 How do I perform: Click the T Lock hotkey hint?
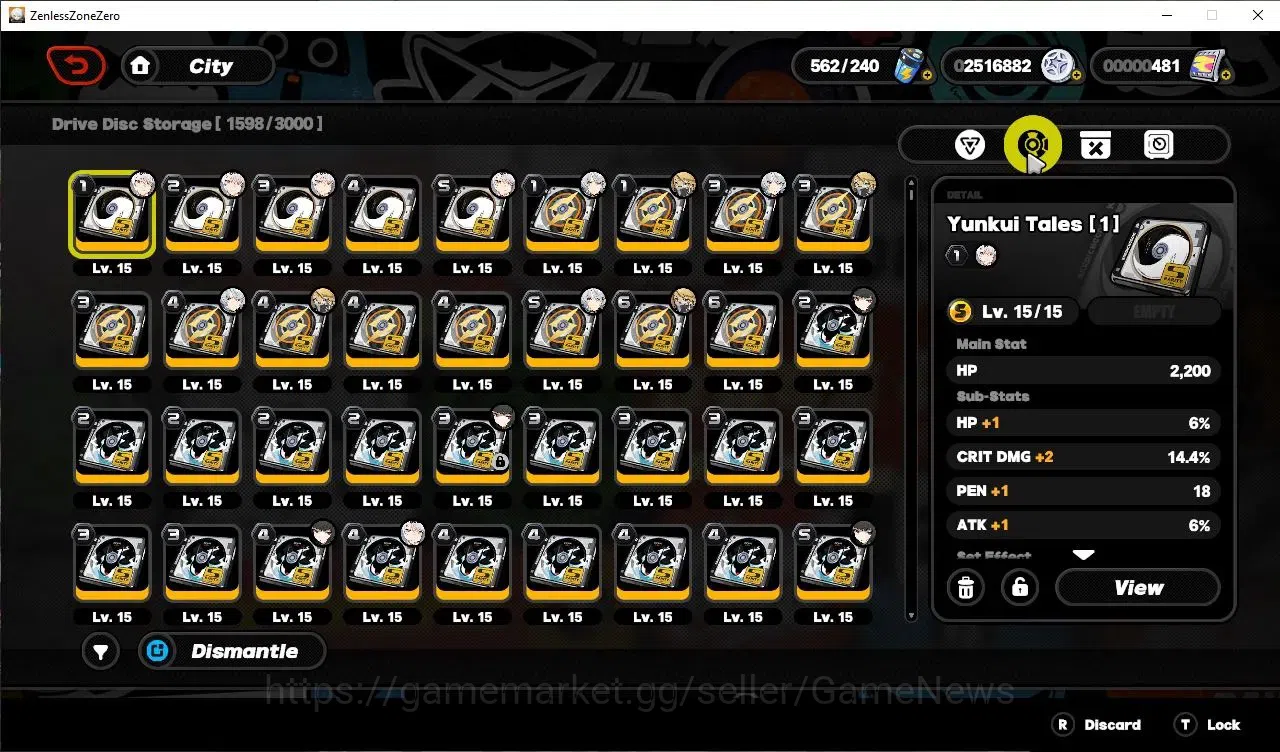point(1207,725)
